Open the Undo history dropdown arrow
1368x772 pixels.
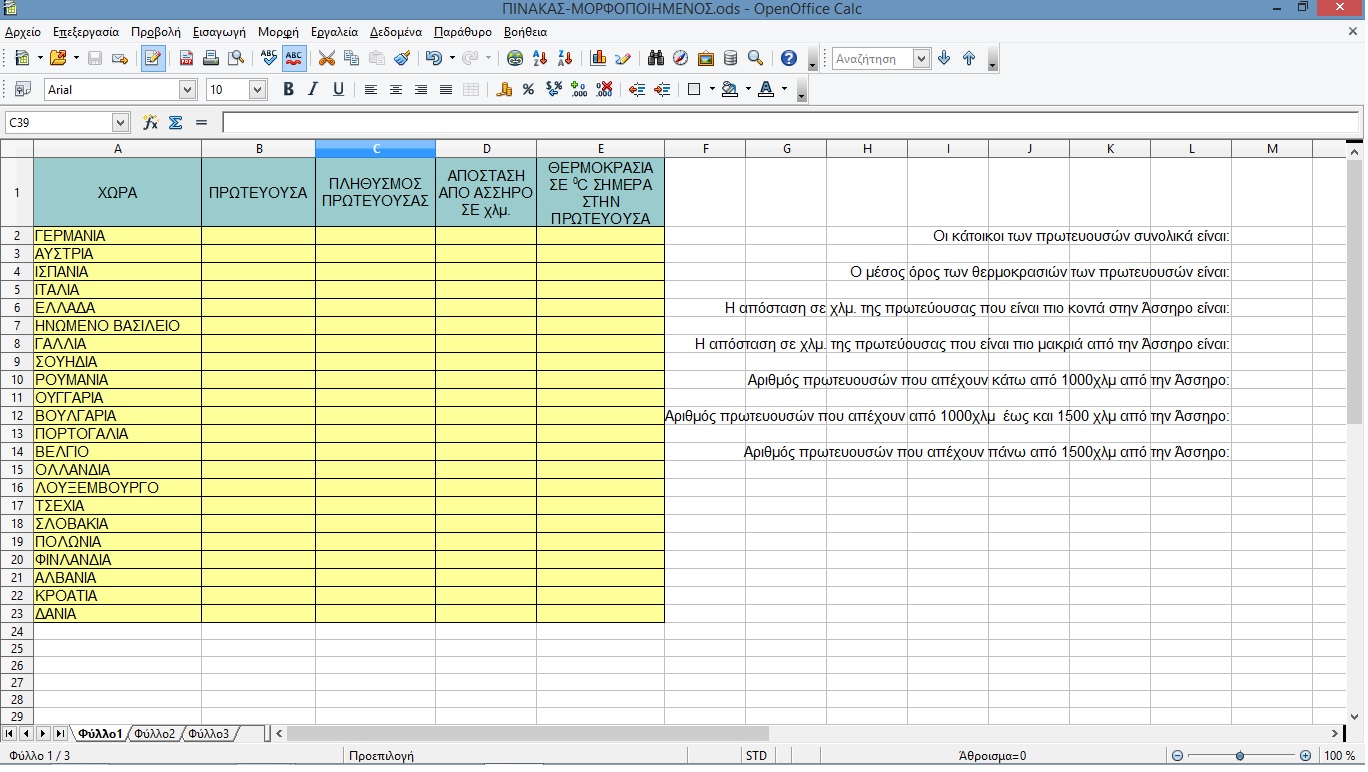click(x=452, y=58)
